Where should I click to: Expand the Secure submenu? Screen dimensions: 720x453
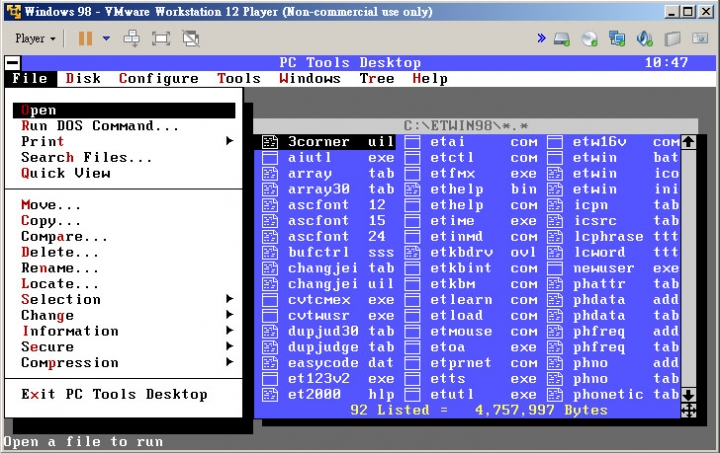(x=124, y=347)
